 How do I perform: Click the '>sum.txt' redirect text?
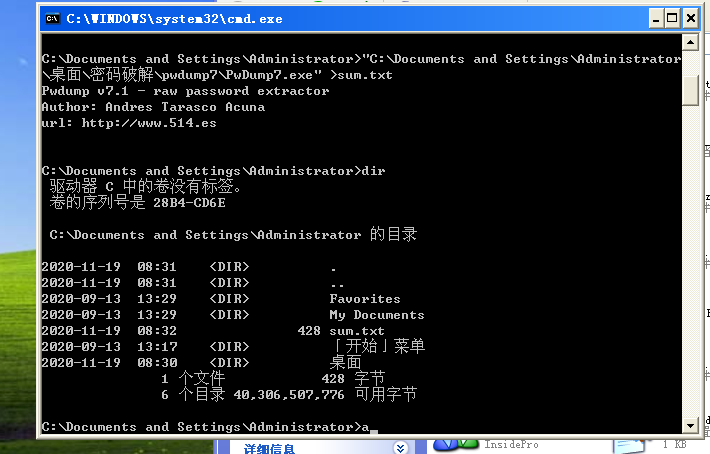(x=361, y=75)
